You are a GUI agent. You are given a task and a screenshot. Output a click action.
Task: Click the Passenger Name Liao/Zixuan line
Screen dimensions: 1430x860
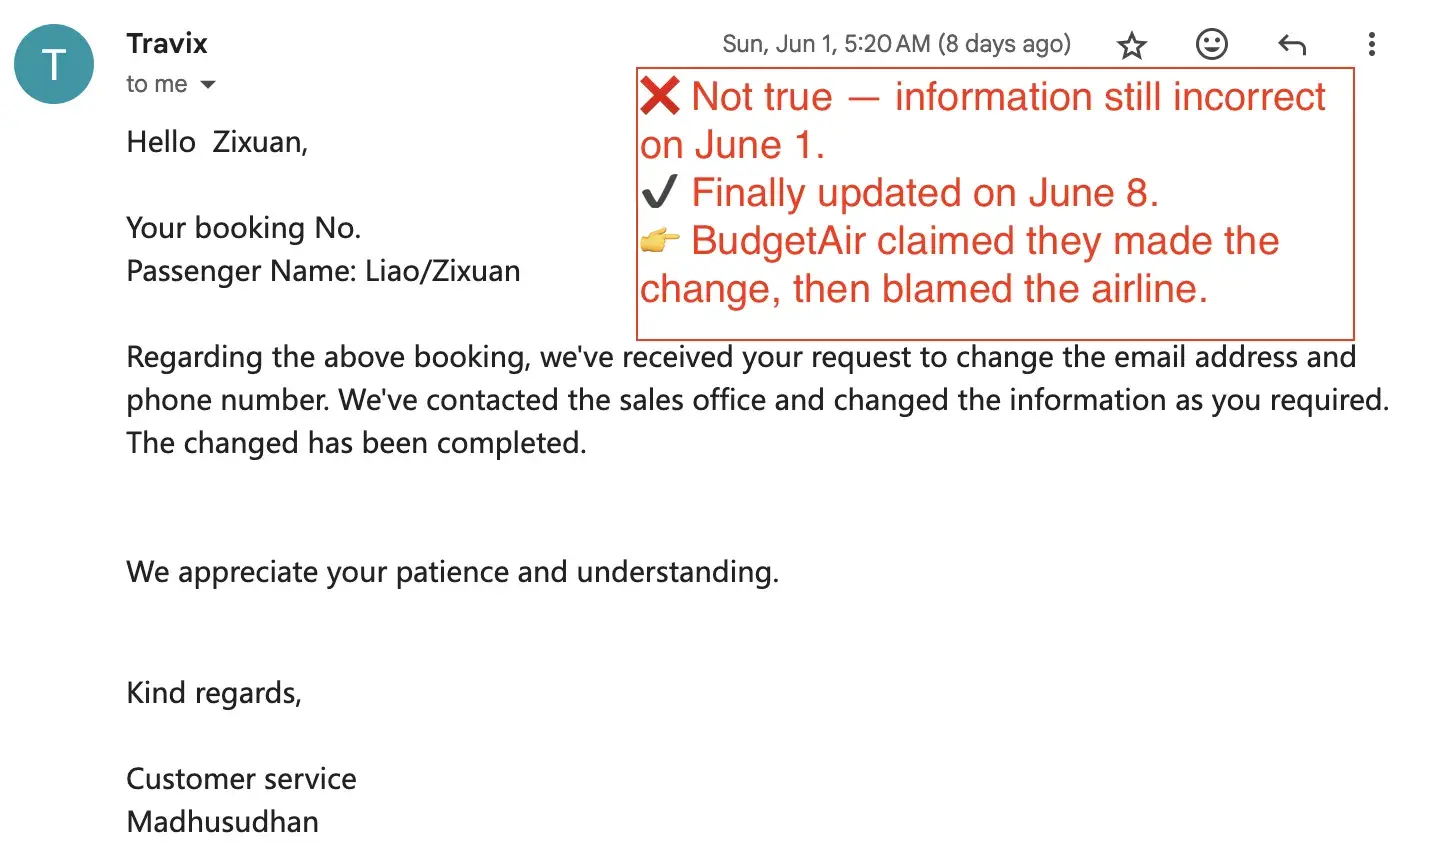pos(323,271)
